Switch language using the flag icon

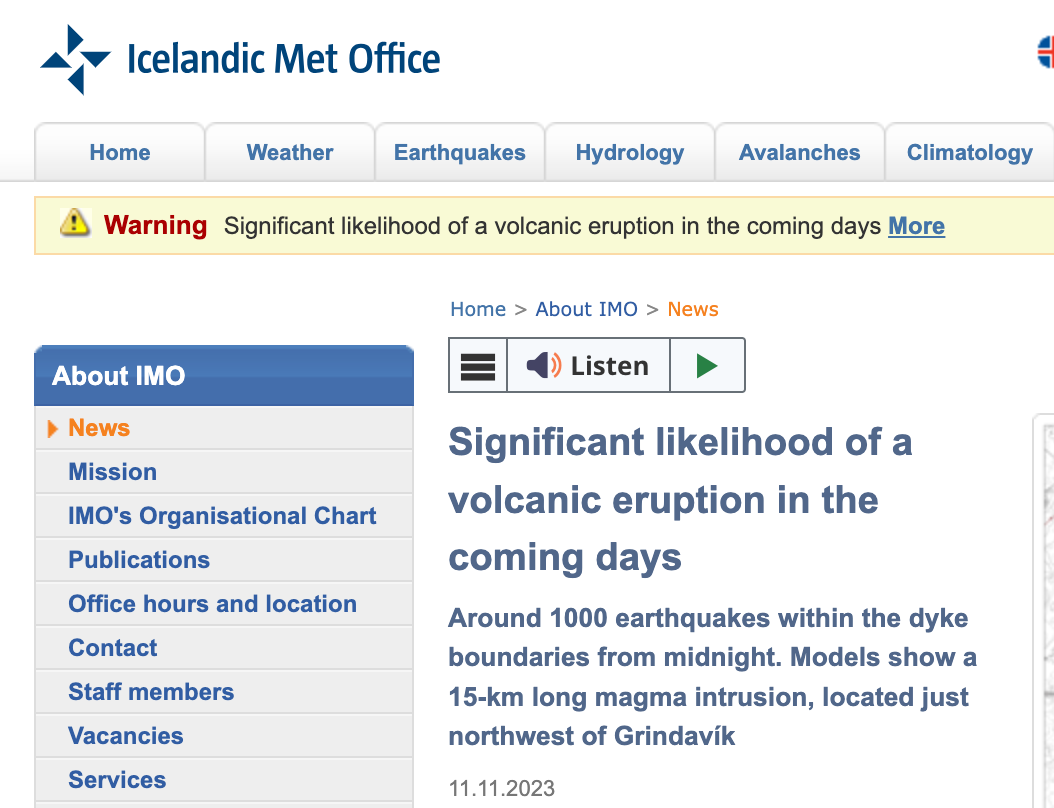[x=1046, y=52]
